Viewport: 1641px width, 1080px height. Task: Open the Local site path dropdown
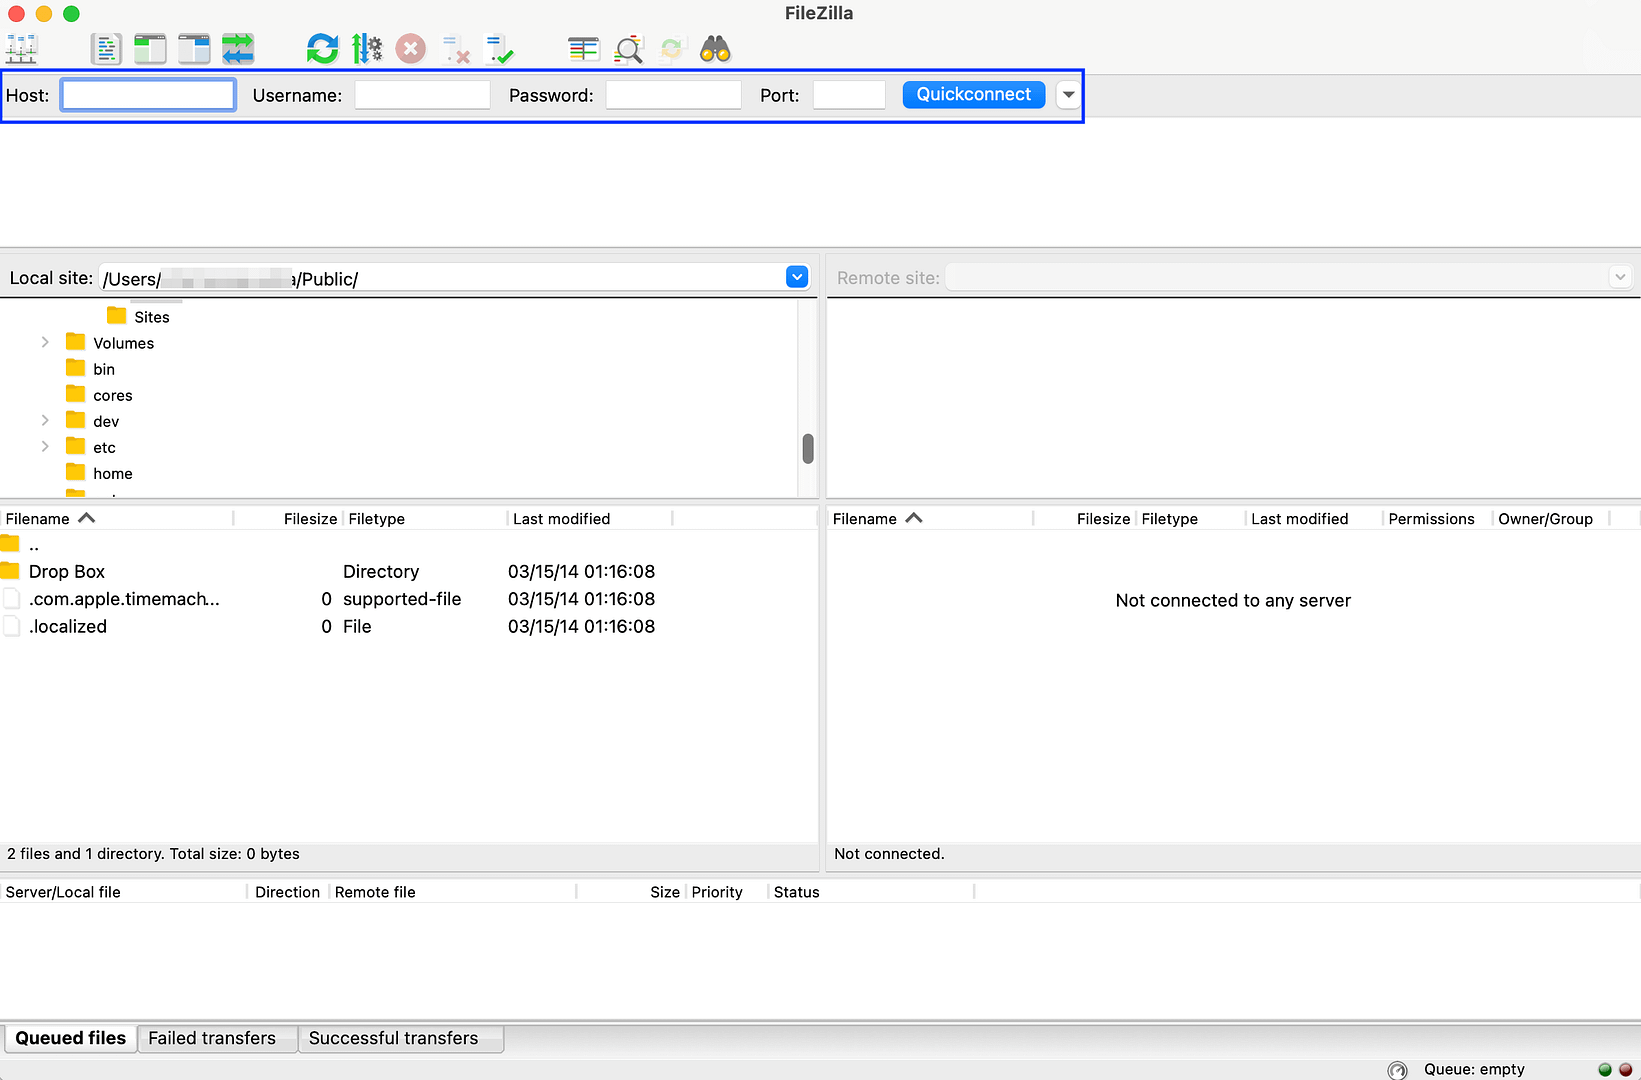tap(797, 276)
